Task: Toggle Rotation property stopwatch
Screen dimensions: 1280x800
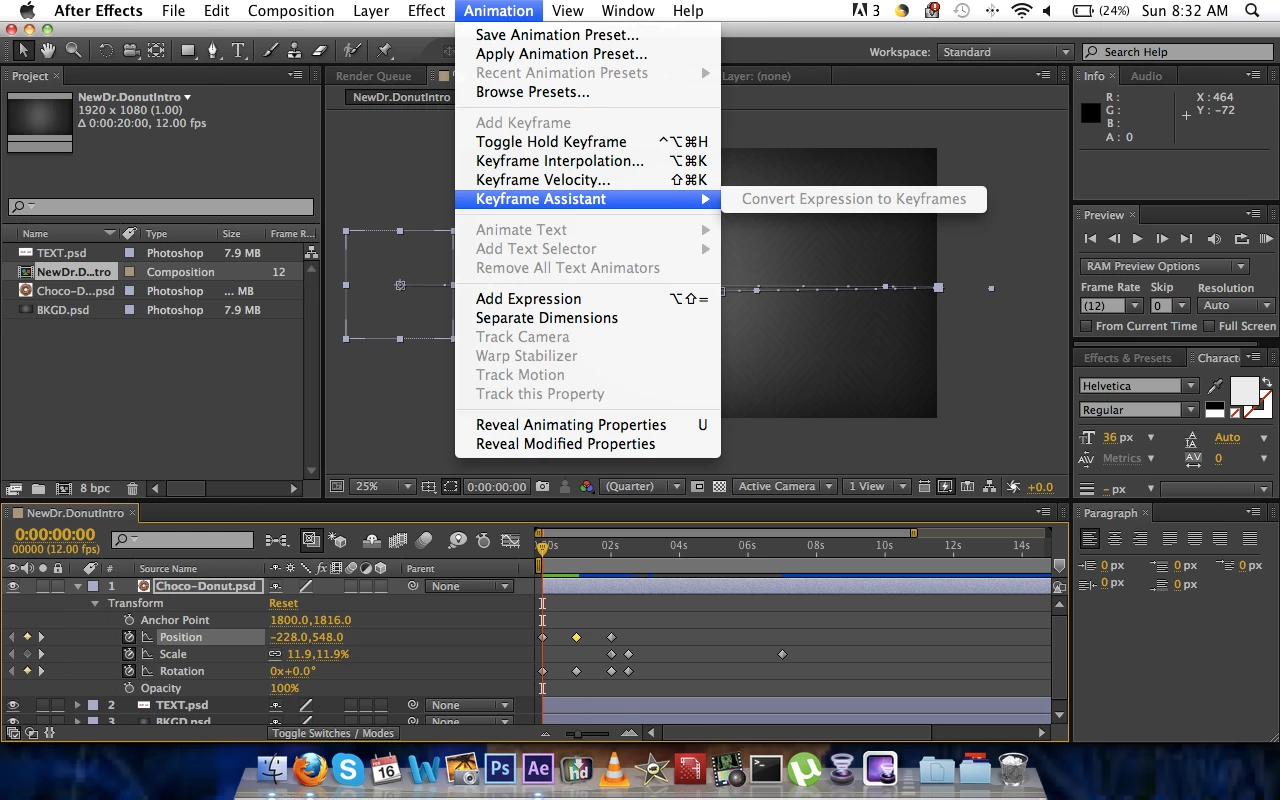Action: pyautogui.click(x=129, y=671)
